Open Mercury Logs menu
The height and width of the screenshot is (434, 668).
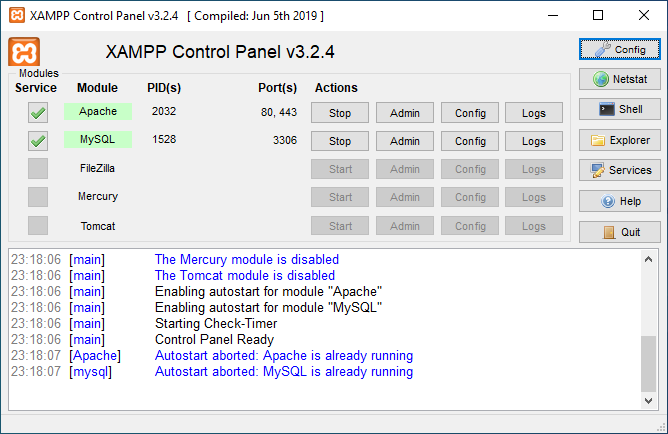tap(534, 197)
